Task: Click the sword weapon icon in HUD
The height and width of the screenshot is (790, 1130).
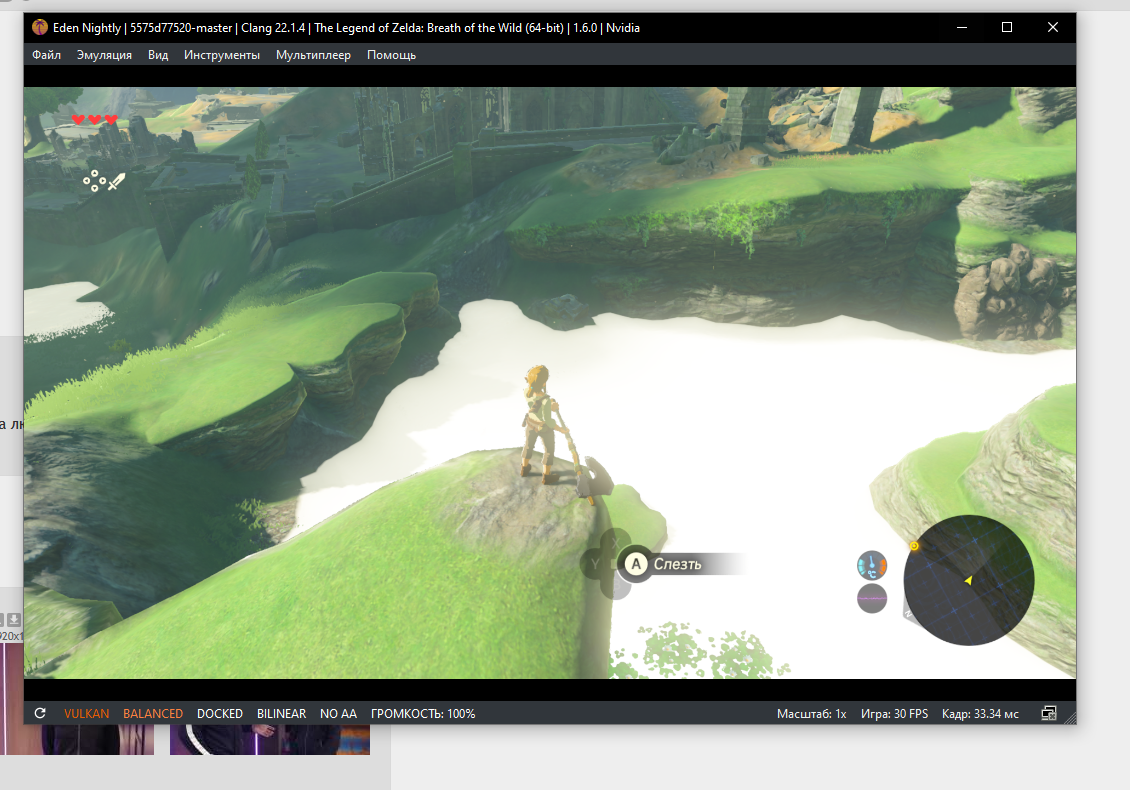Action: [116, 182]
